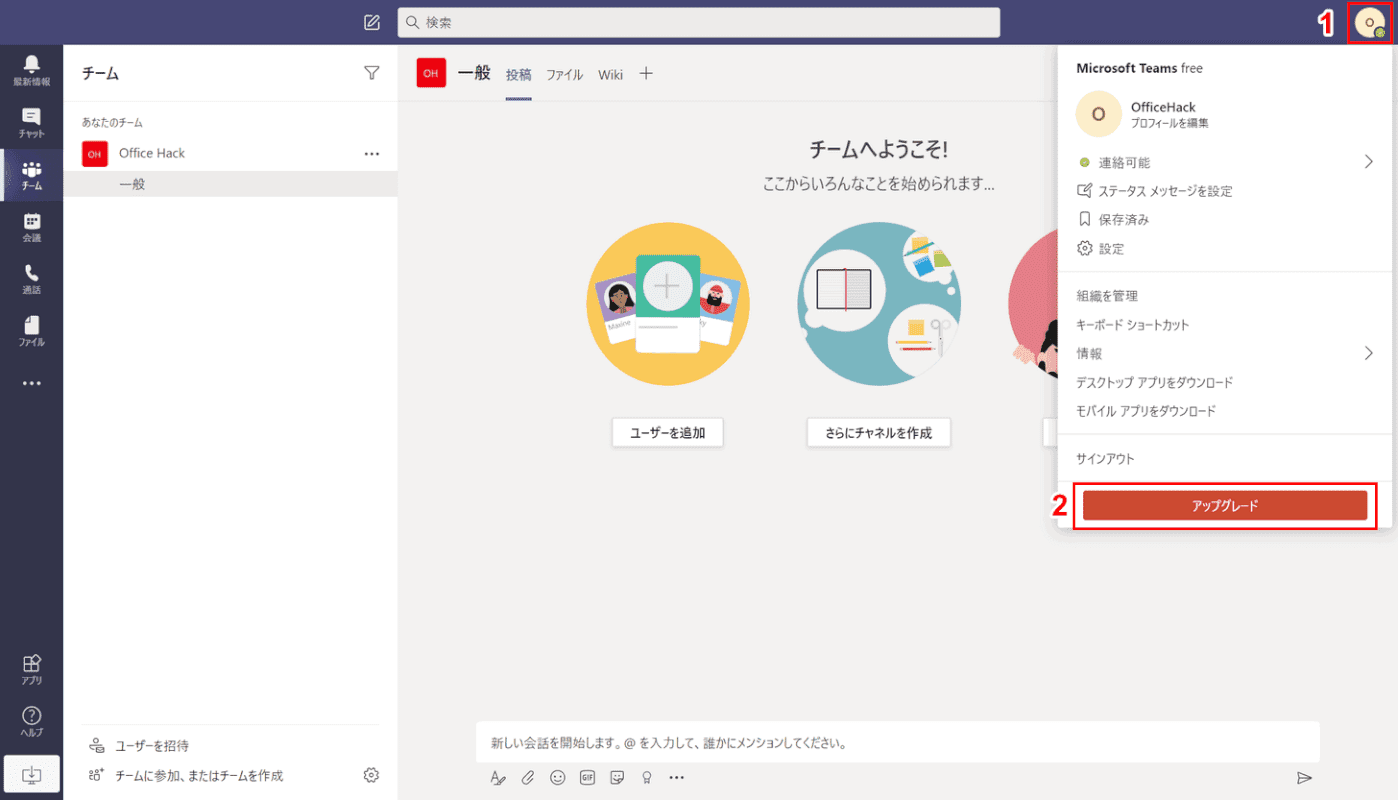This screenshot has height=800, width=1398.
Task: Open the Files icon in sidebar
Action: 31,331
